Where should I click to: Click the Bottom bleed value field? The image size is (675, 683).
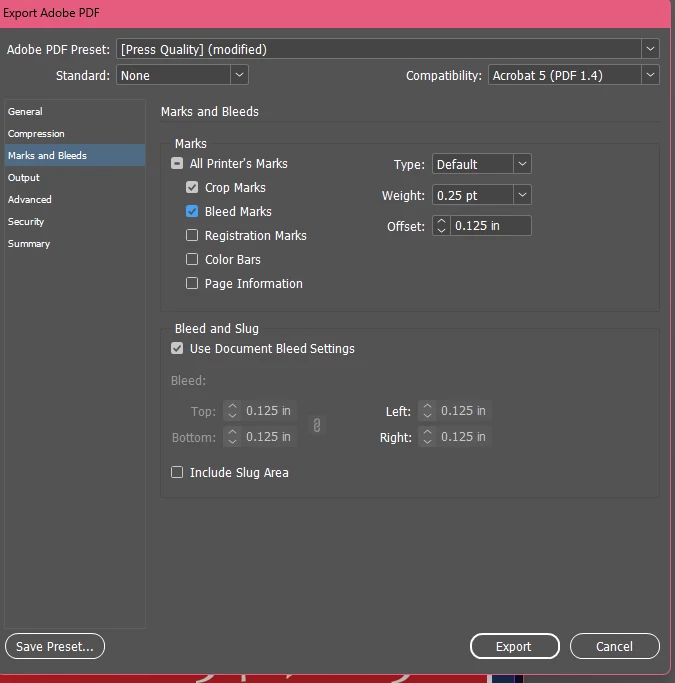(x=269, y=437)
